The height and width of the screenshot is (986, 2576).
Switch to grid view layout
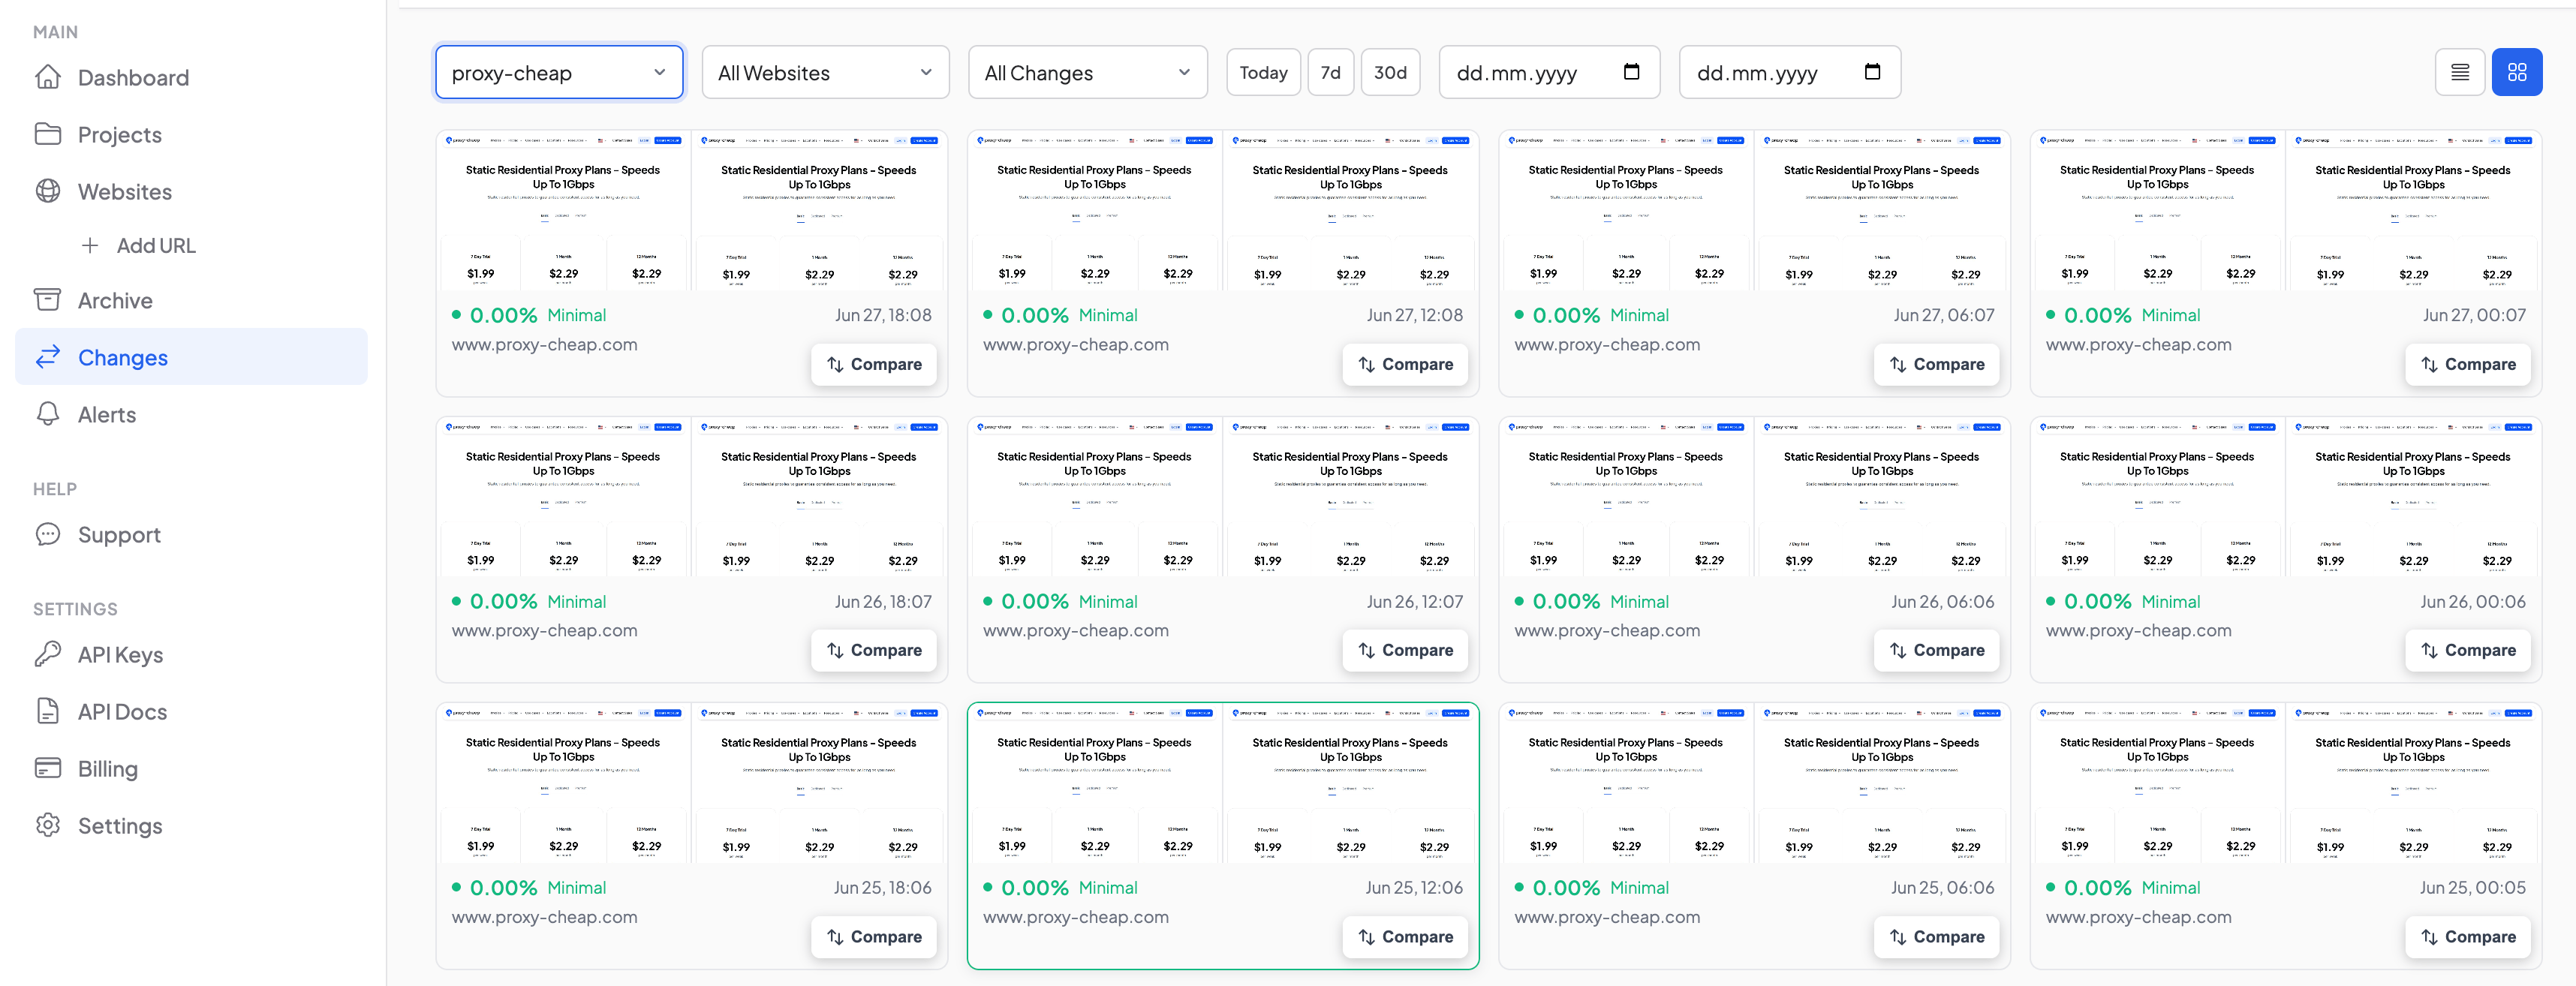coord(2517,72)
